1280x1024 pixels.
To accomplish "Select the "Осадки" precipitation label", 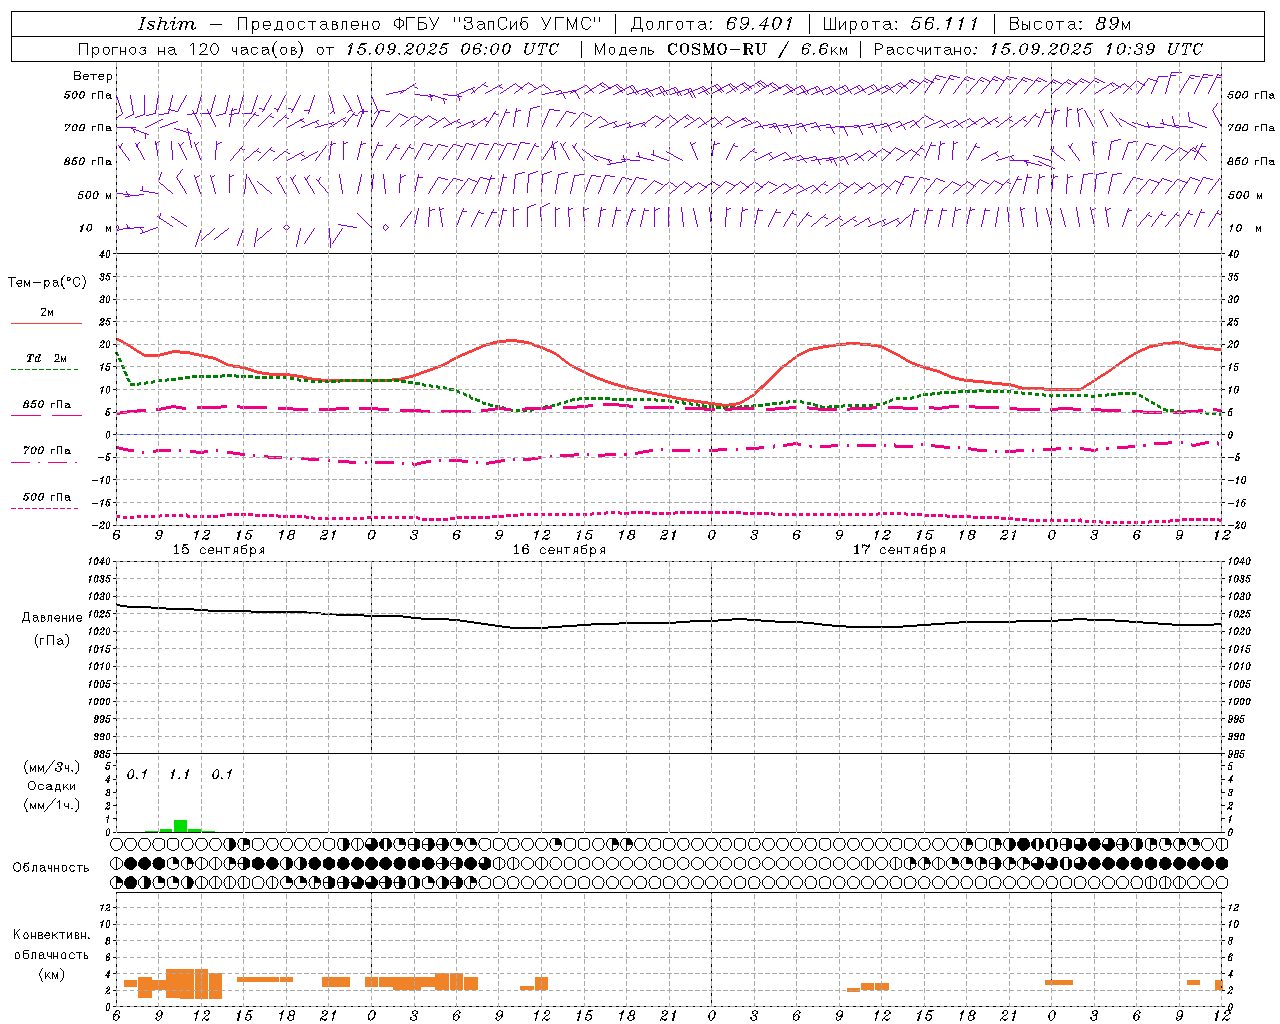I will pyautogui.click(x=52, y=786).
